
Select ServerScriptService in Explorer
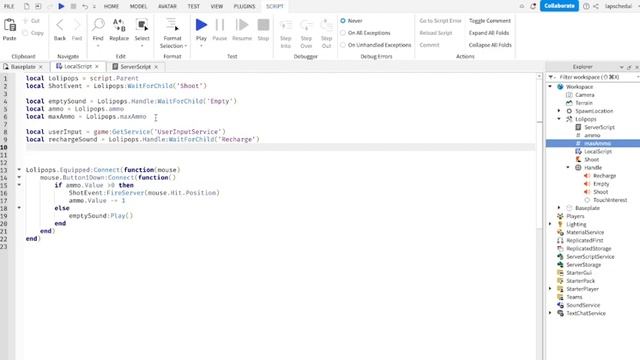(590, 256)
